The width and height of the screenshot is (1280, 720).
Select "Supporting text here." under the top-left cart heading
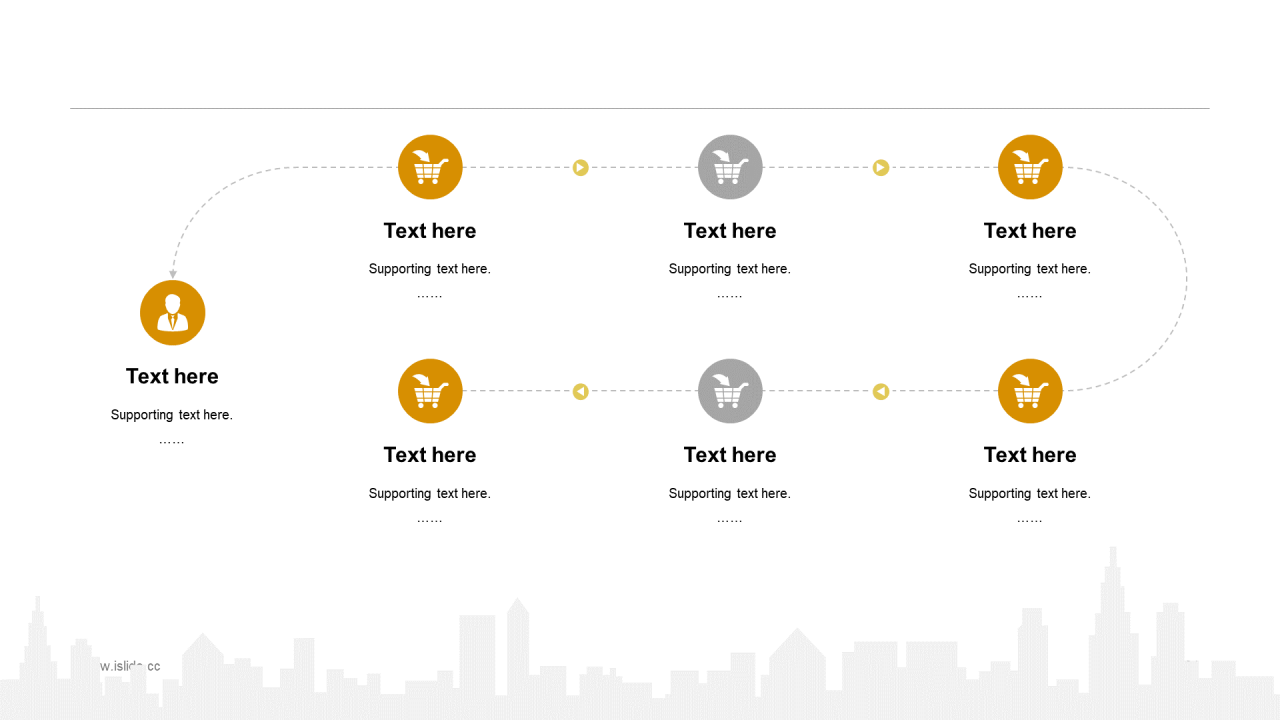tap(430, 269)
